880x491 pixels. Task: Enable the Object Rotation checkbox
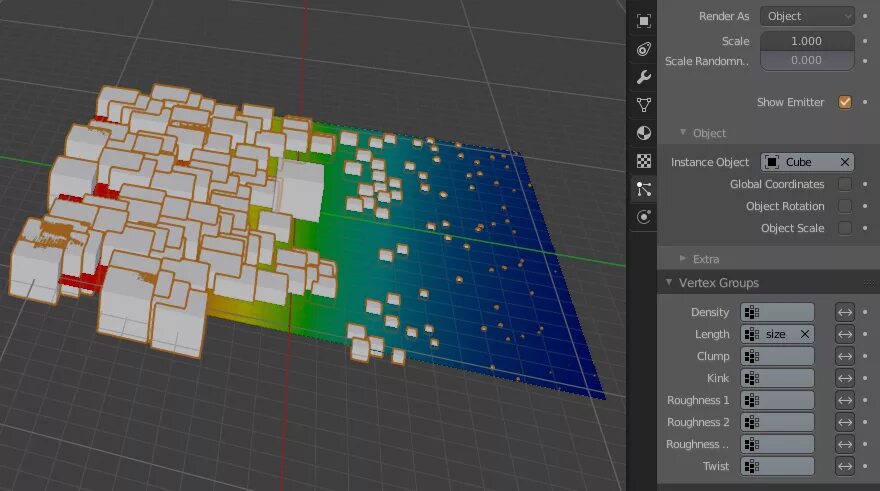click(x=845, y=206)
